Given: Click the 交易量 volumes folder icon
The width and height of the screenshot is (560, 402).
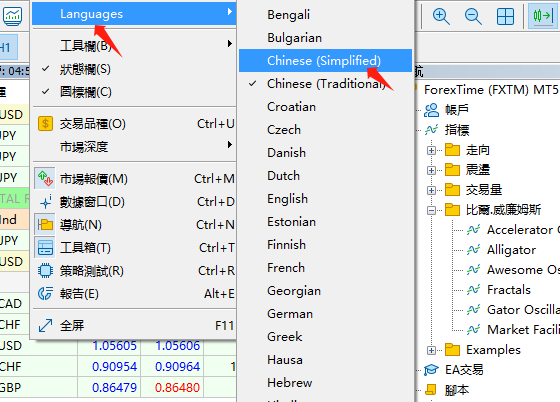Looking at the screenshot, I should click(452, 190).
